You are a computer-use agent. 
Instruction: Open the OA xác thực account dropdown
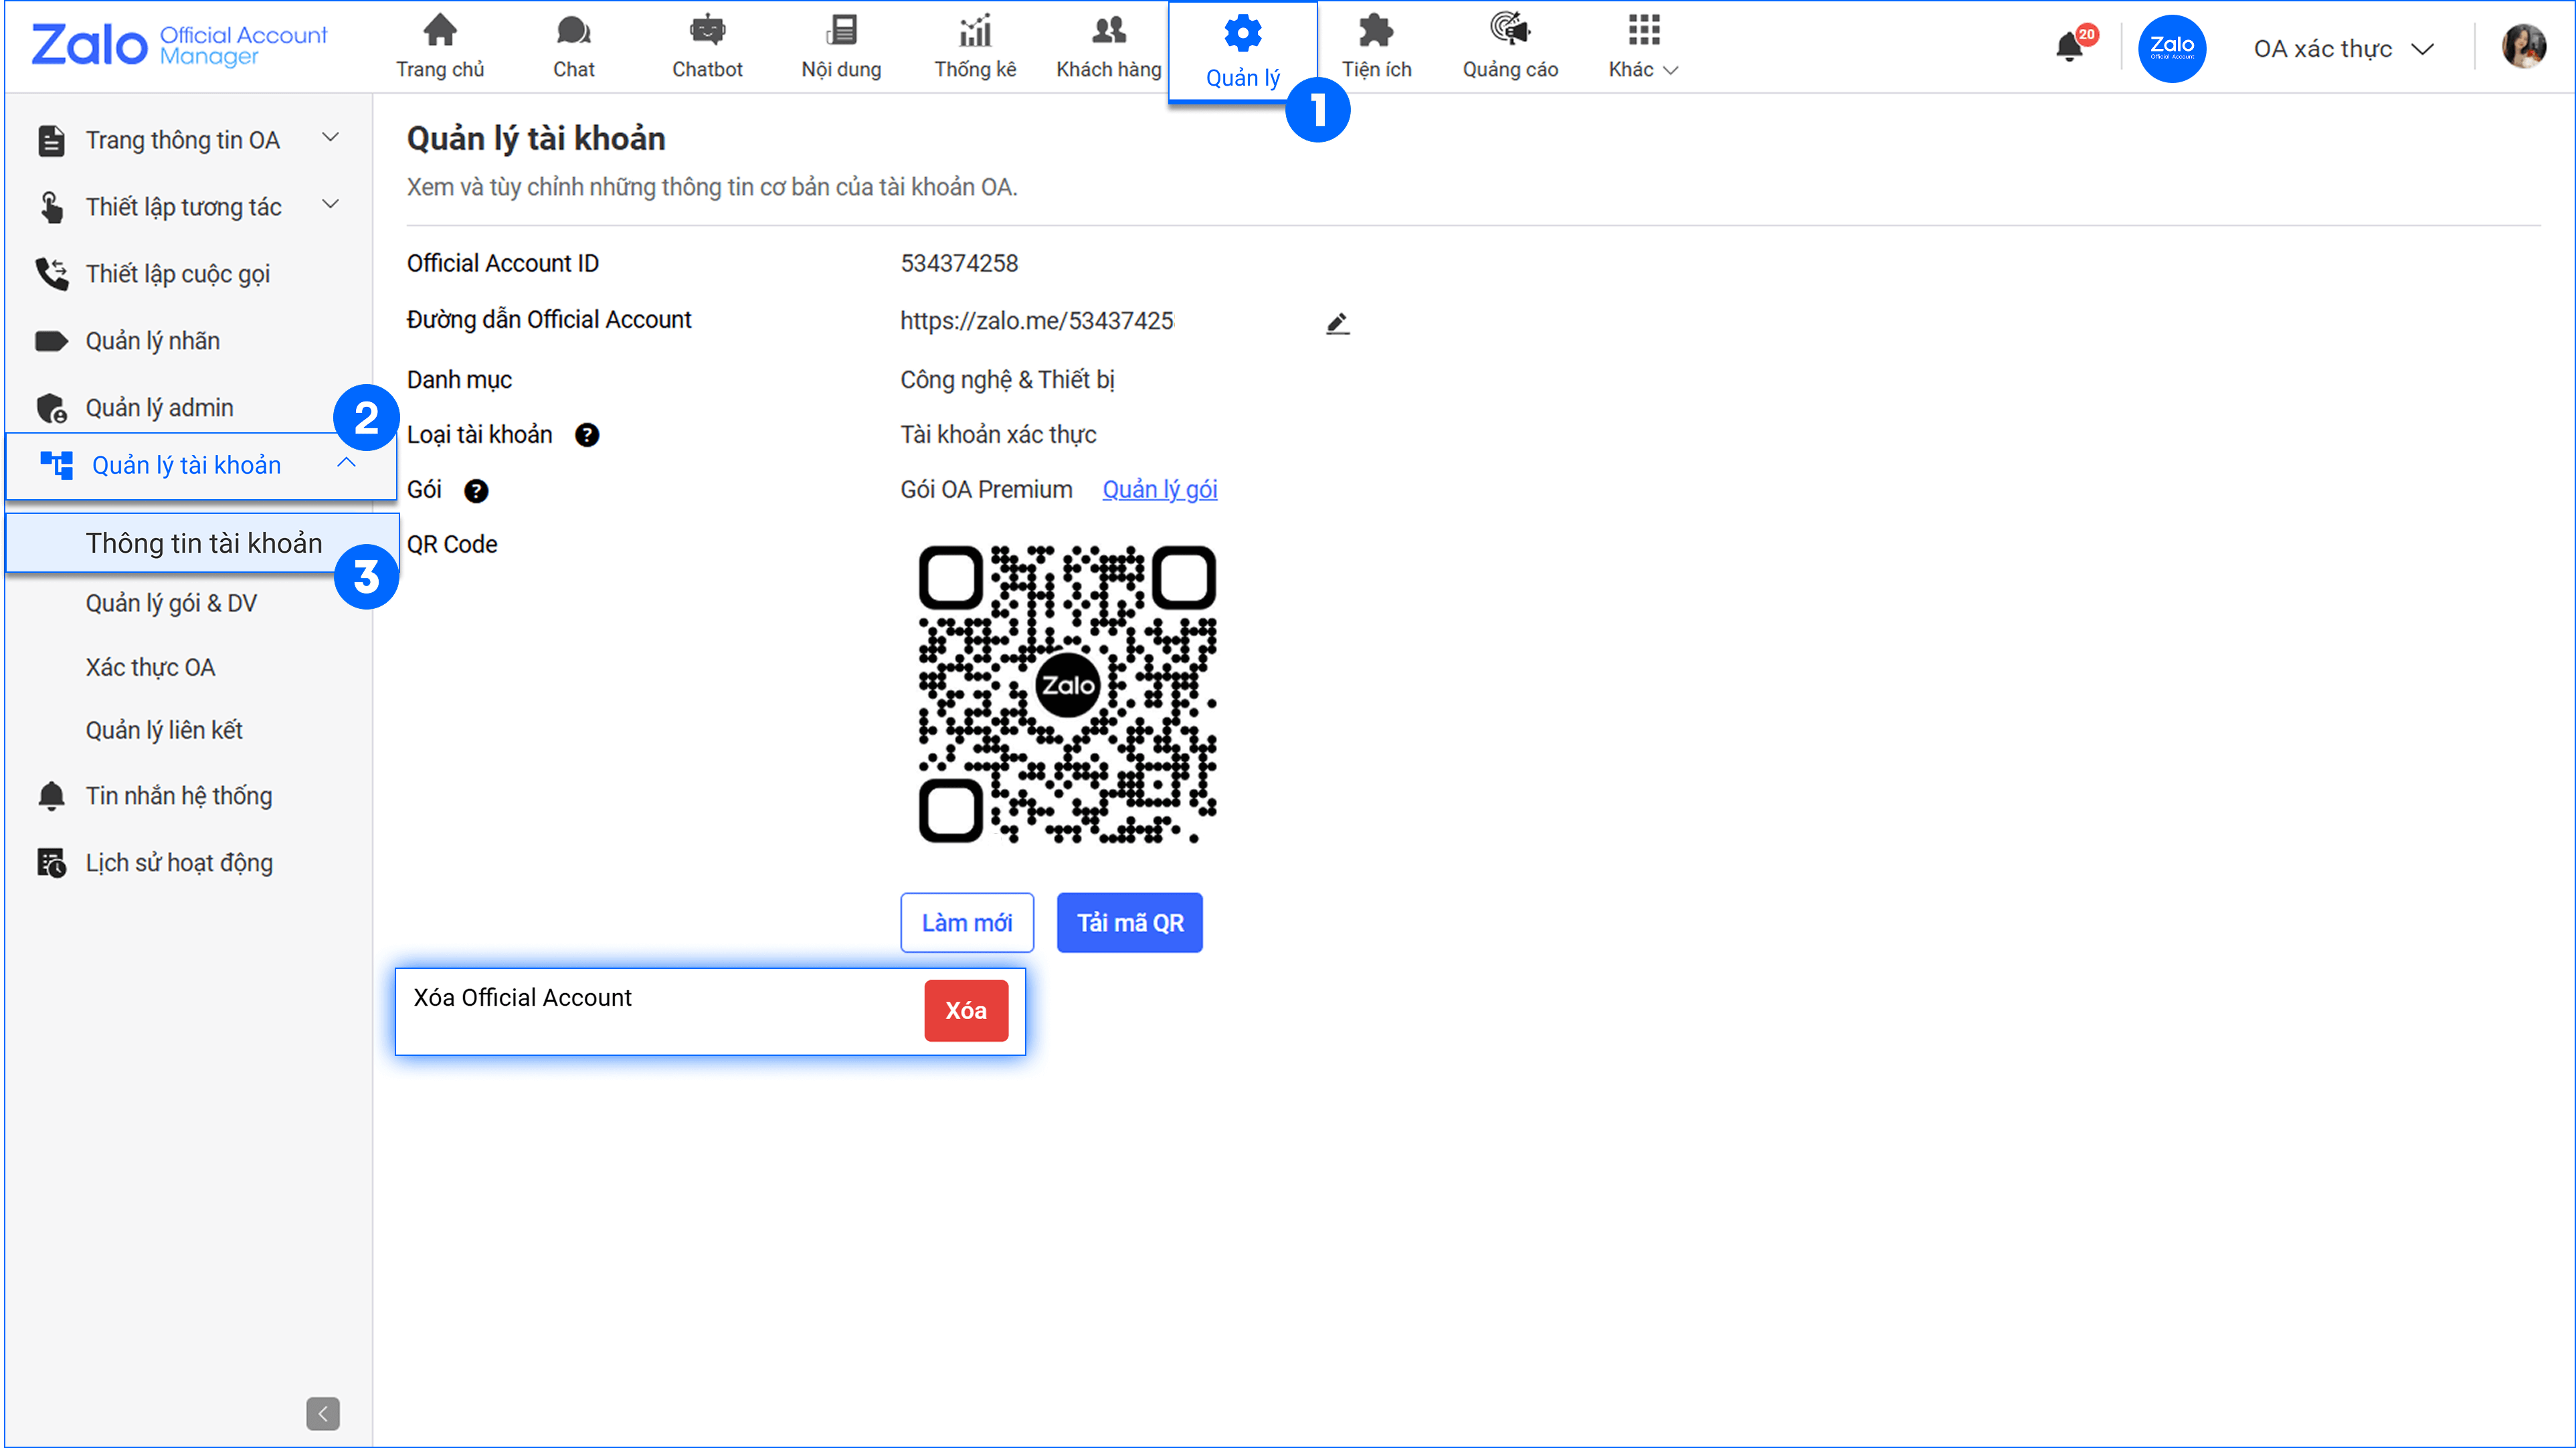(x=2341, y=49)
